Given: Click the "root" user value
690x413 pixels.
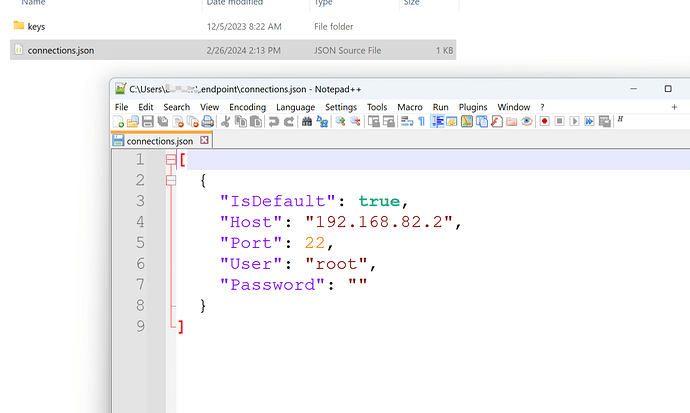Looking at the screenshot, I should [x=336, y=264].
